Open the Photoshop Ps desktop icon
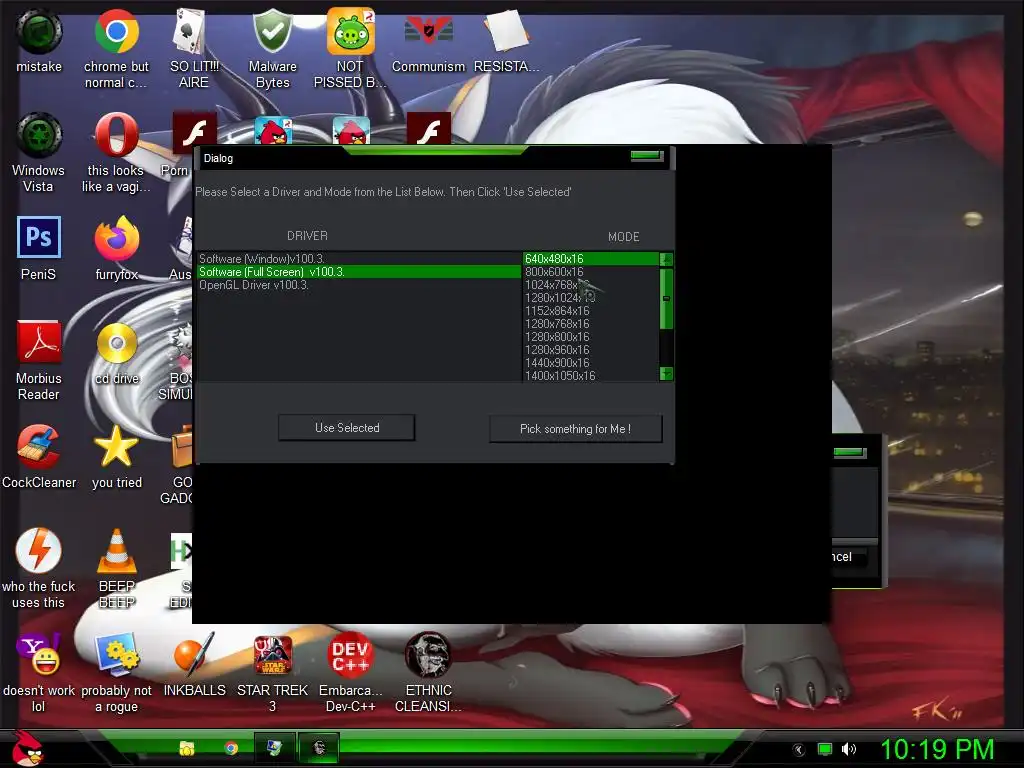The height and width of the screenshot is (768, 1024). [x=39, y=238]
